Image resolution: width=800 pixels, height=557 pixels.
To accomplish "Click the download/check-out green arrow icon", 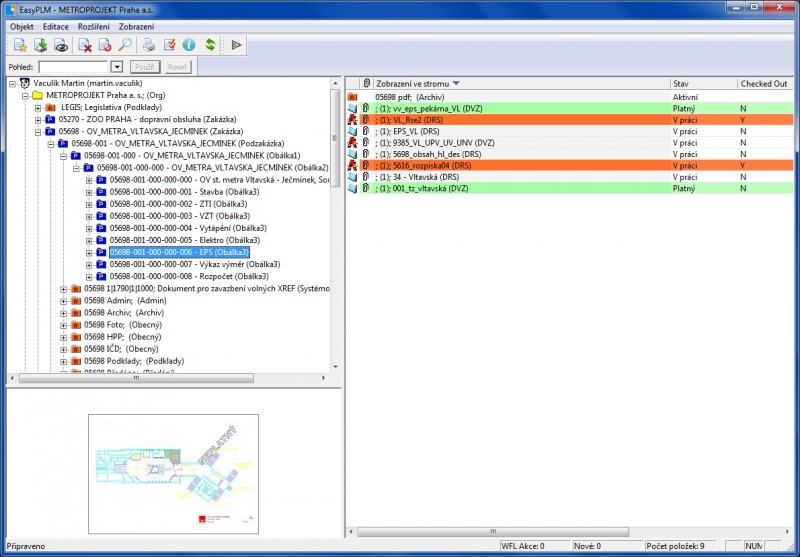I will (40, 45).
